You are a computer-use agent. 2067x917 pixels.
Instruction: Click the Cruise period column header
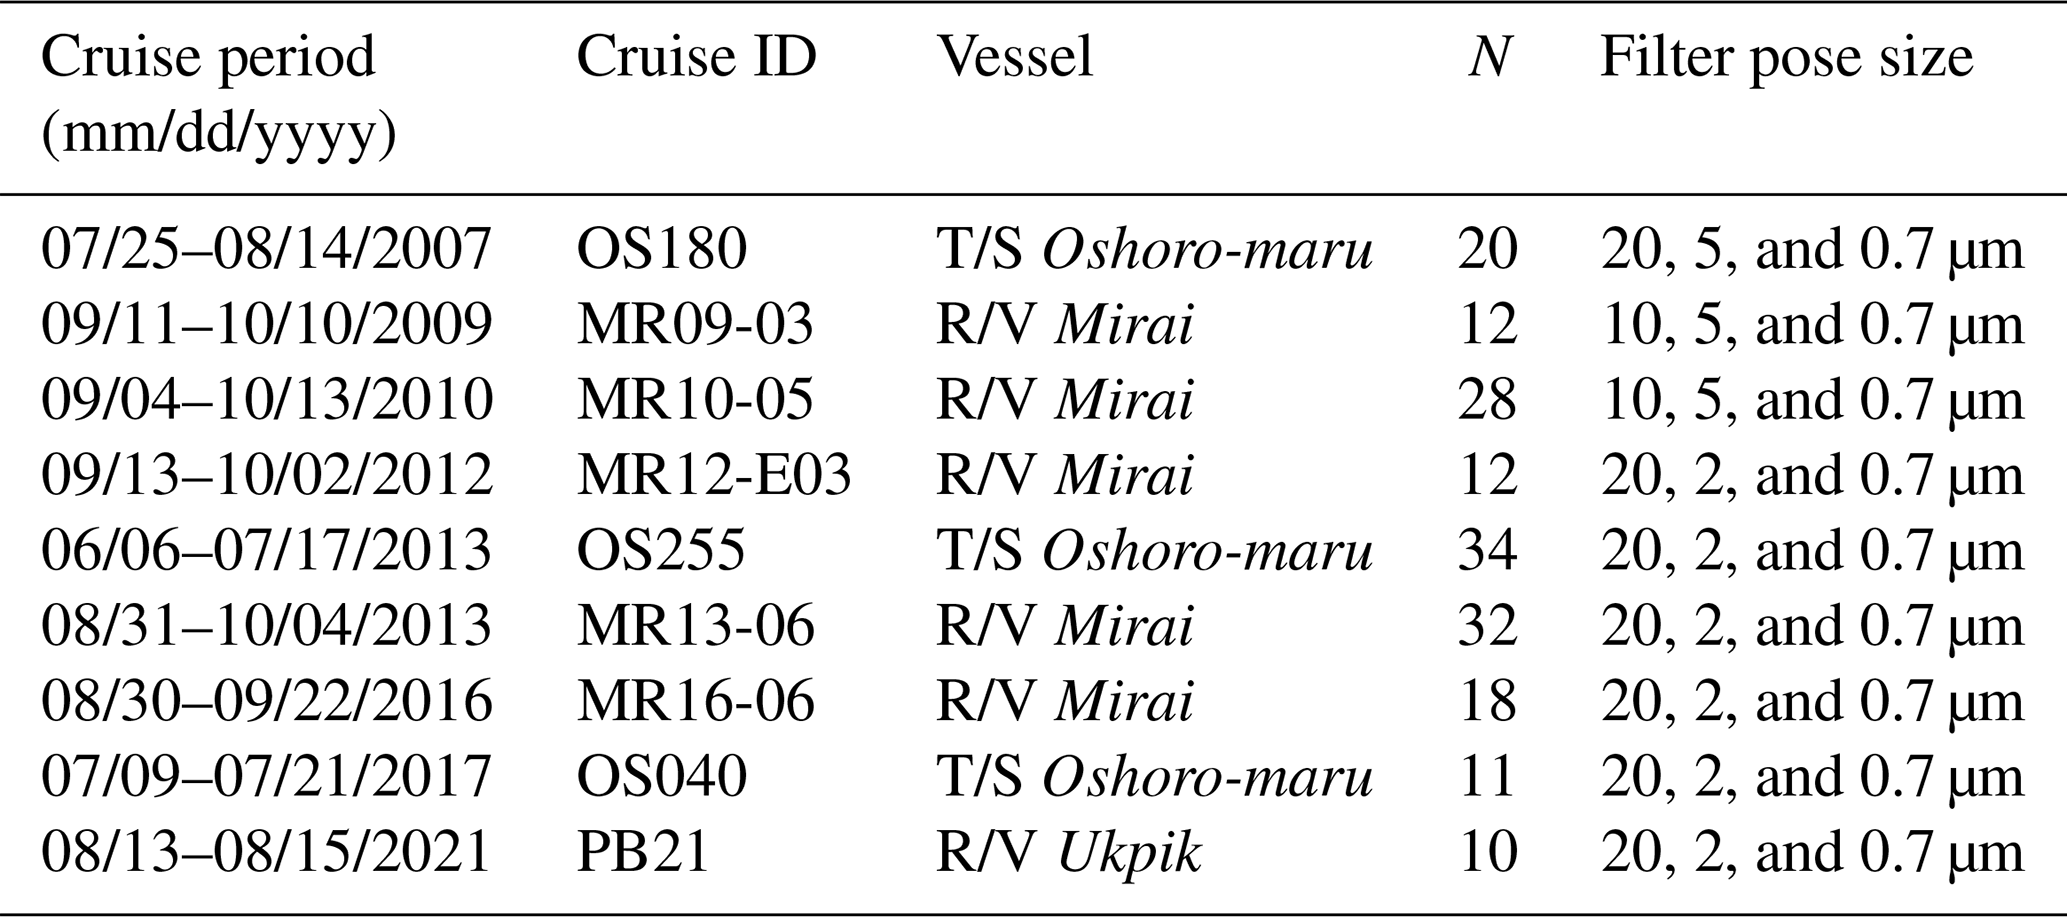pos(218,95)
